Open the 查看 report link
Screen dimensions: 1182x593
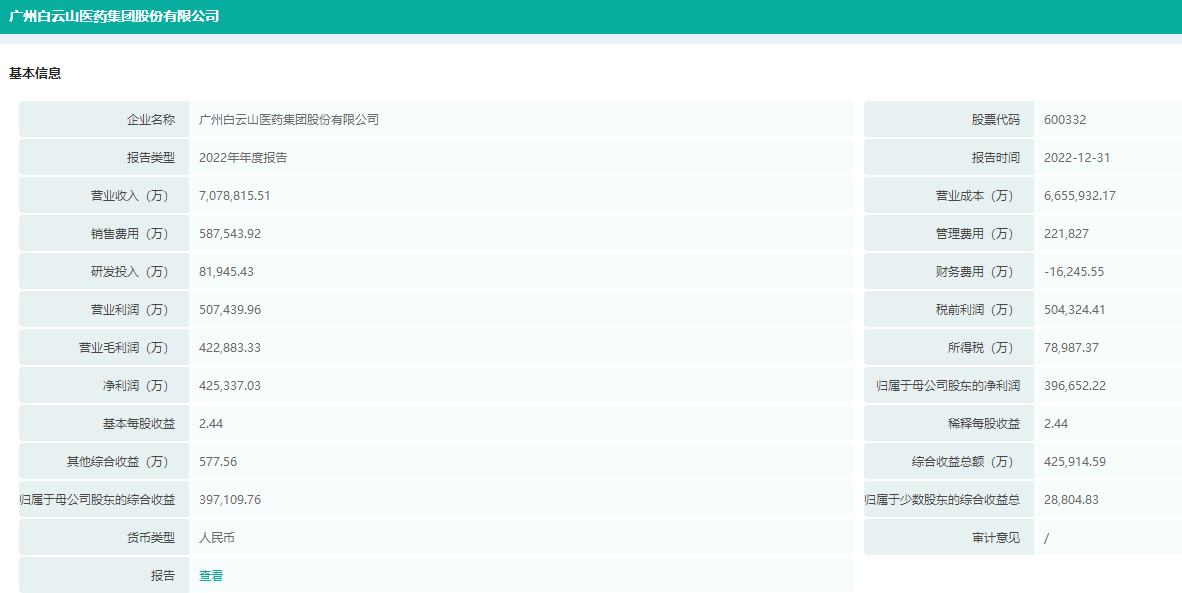211,576
